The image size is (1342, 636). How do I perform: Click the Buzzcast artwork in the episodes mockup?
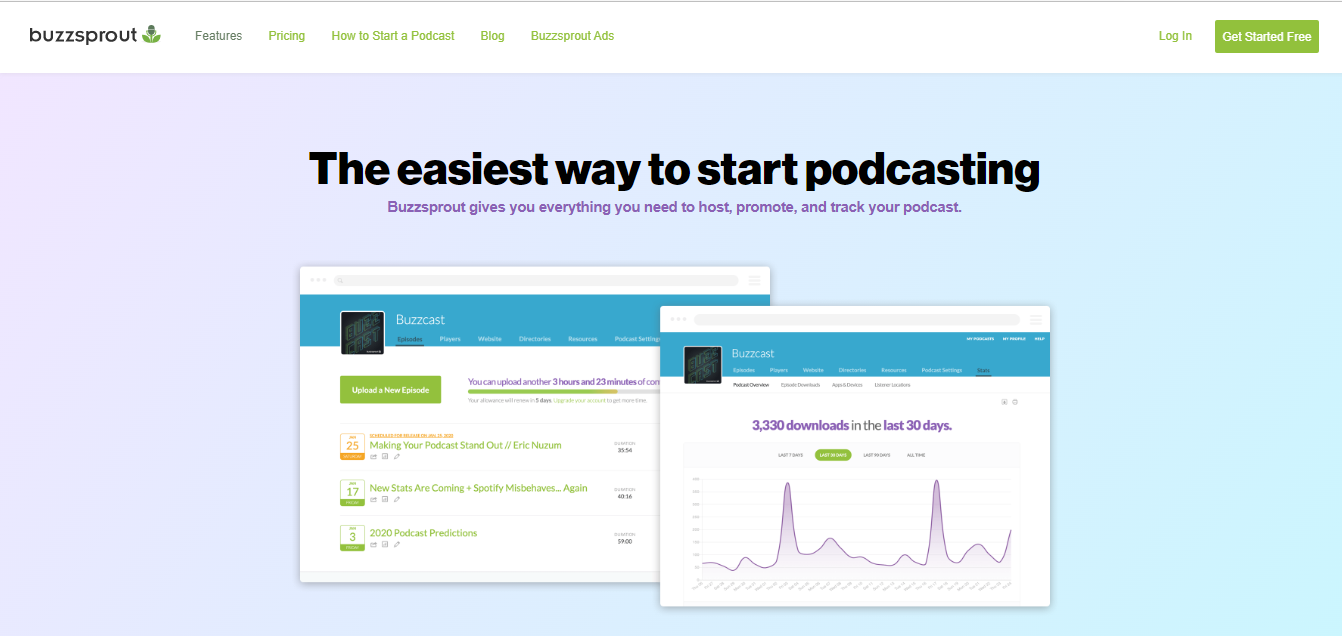click(362, 333)
